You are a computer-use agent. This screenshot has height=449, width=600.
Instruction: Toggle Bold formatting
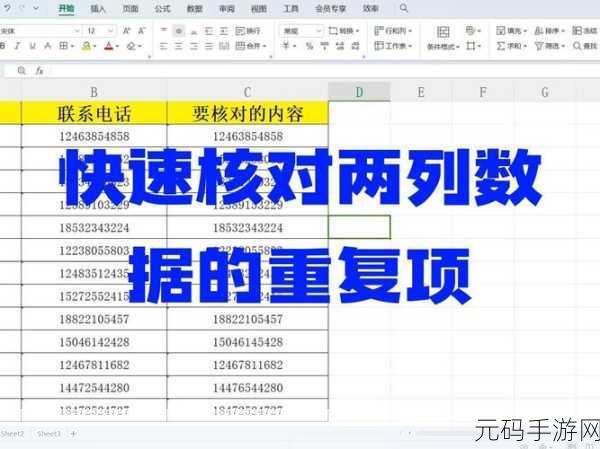(x=3, y=46)
